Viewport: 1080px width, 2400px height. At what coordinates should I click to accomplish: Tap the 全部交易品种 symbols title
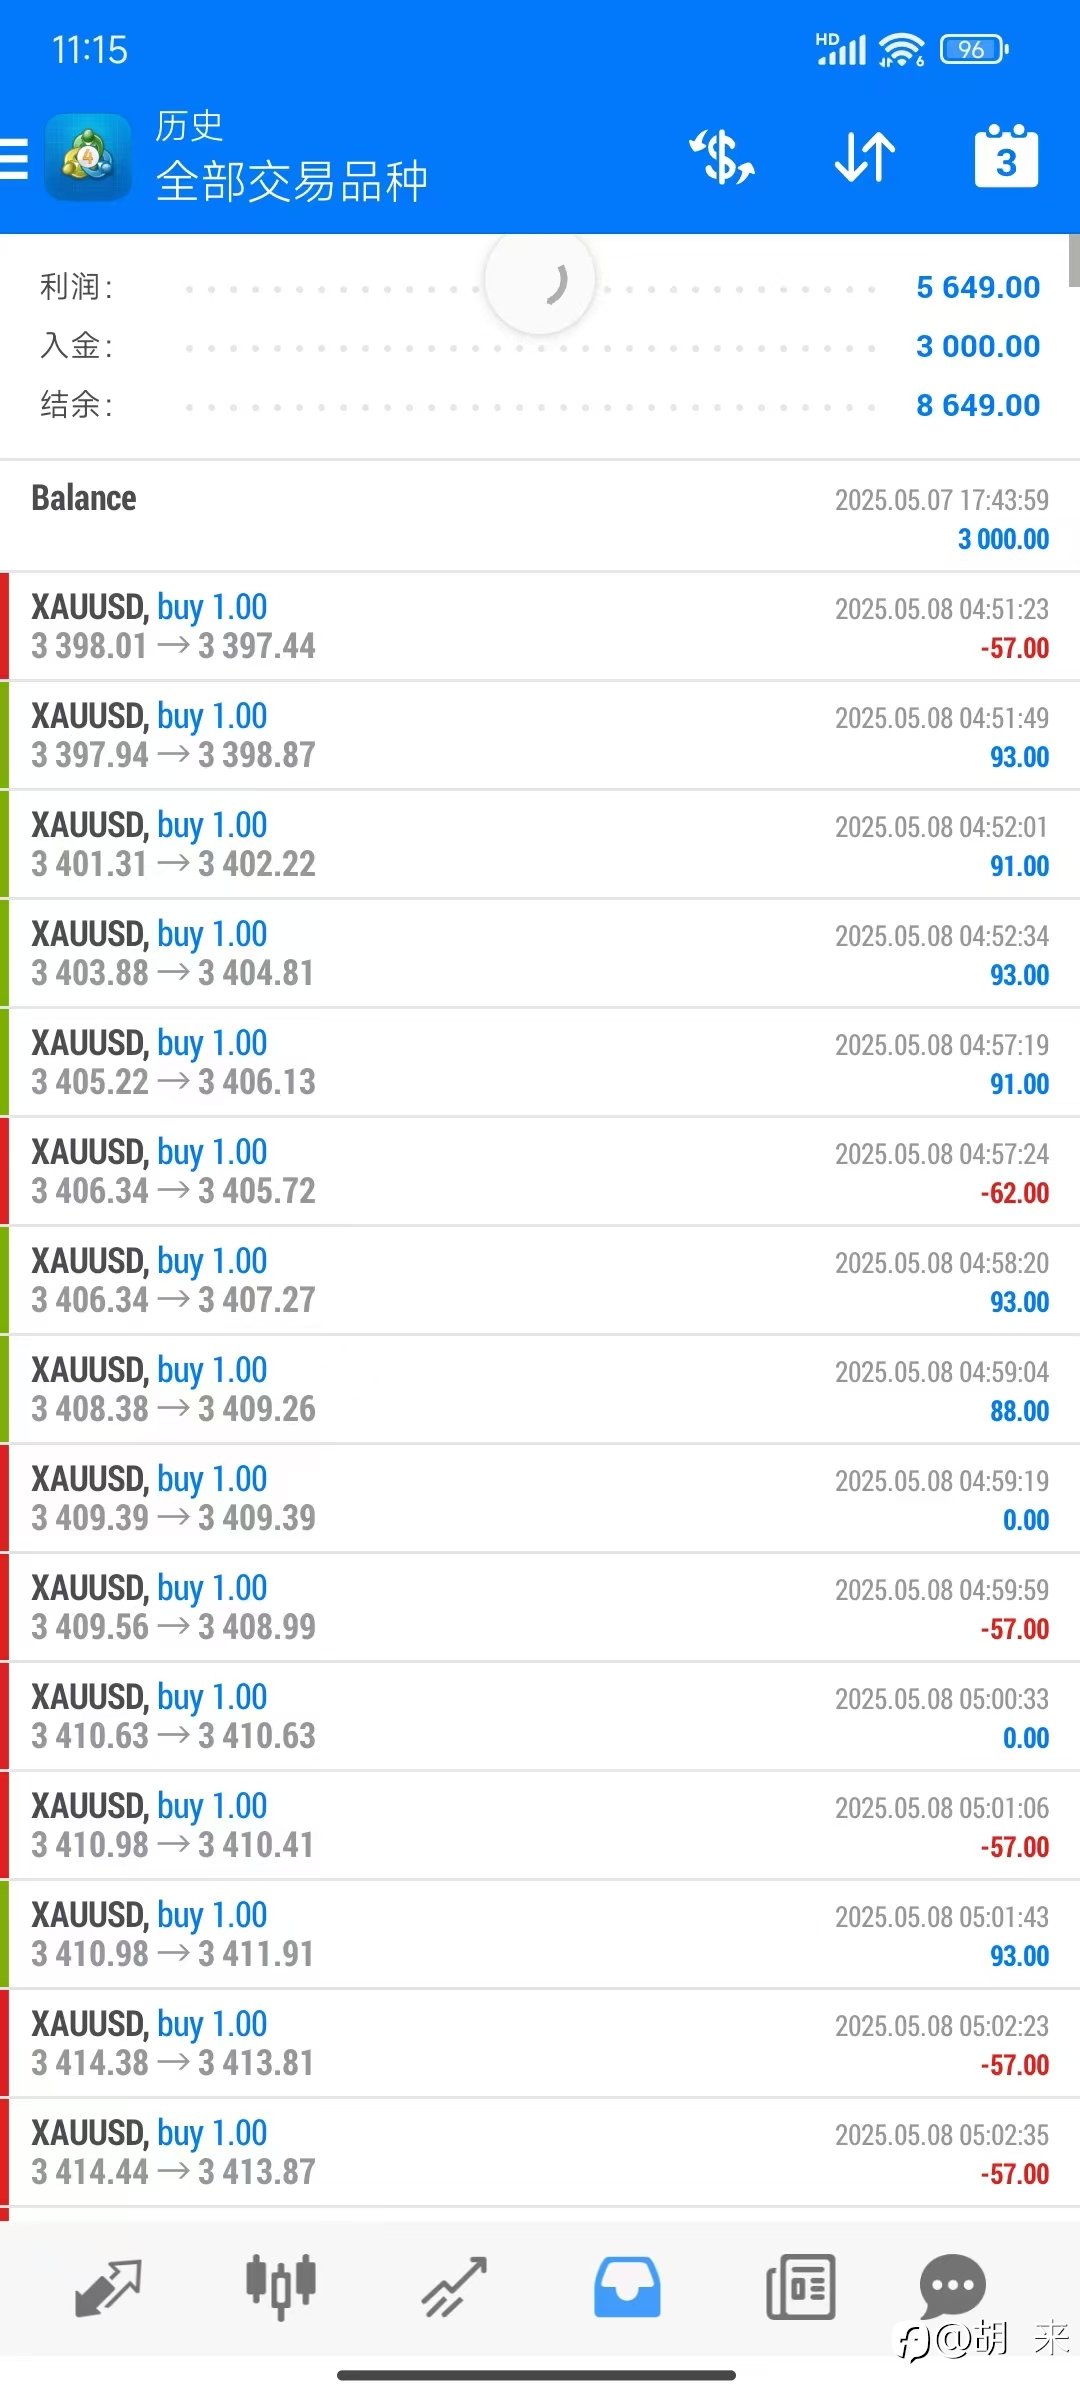pyautogui.click(x=292, y=182)
